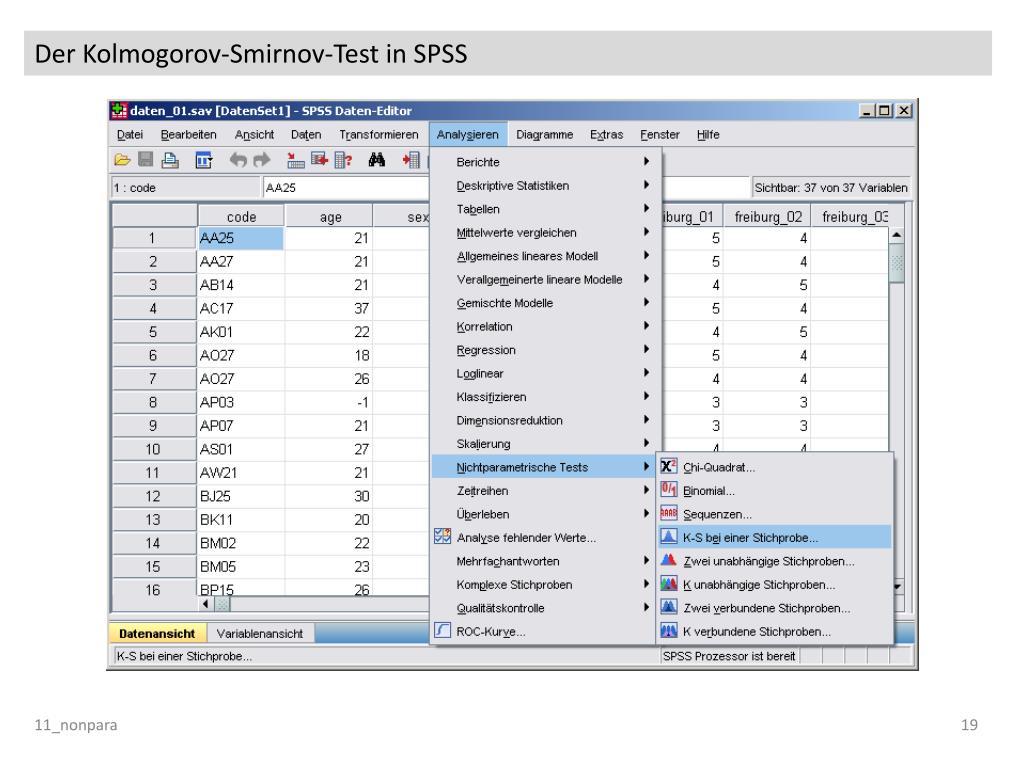Select the 'age' column header
The width and height of the screenshot is (1024, 768).
329,217
